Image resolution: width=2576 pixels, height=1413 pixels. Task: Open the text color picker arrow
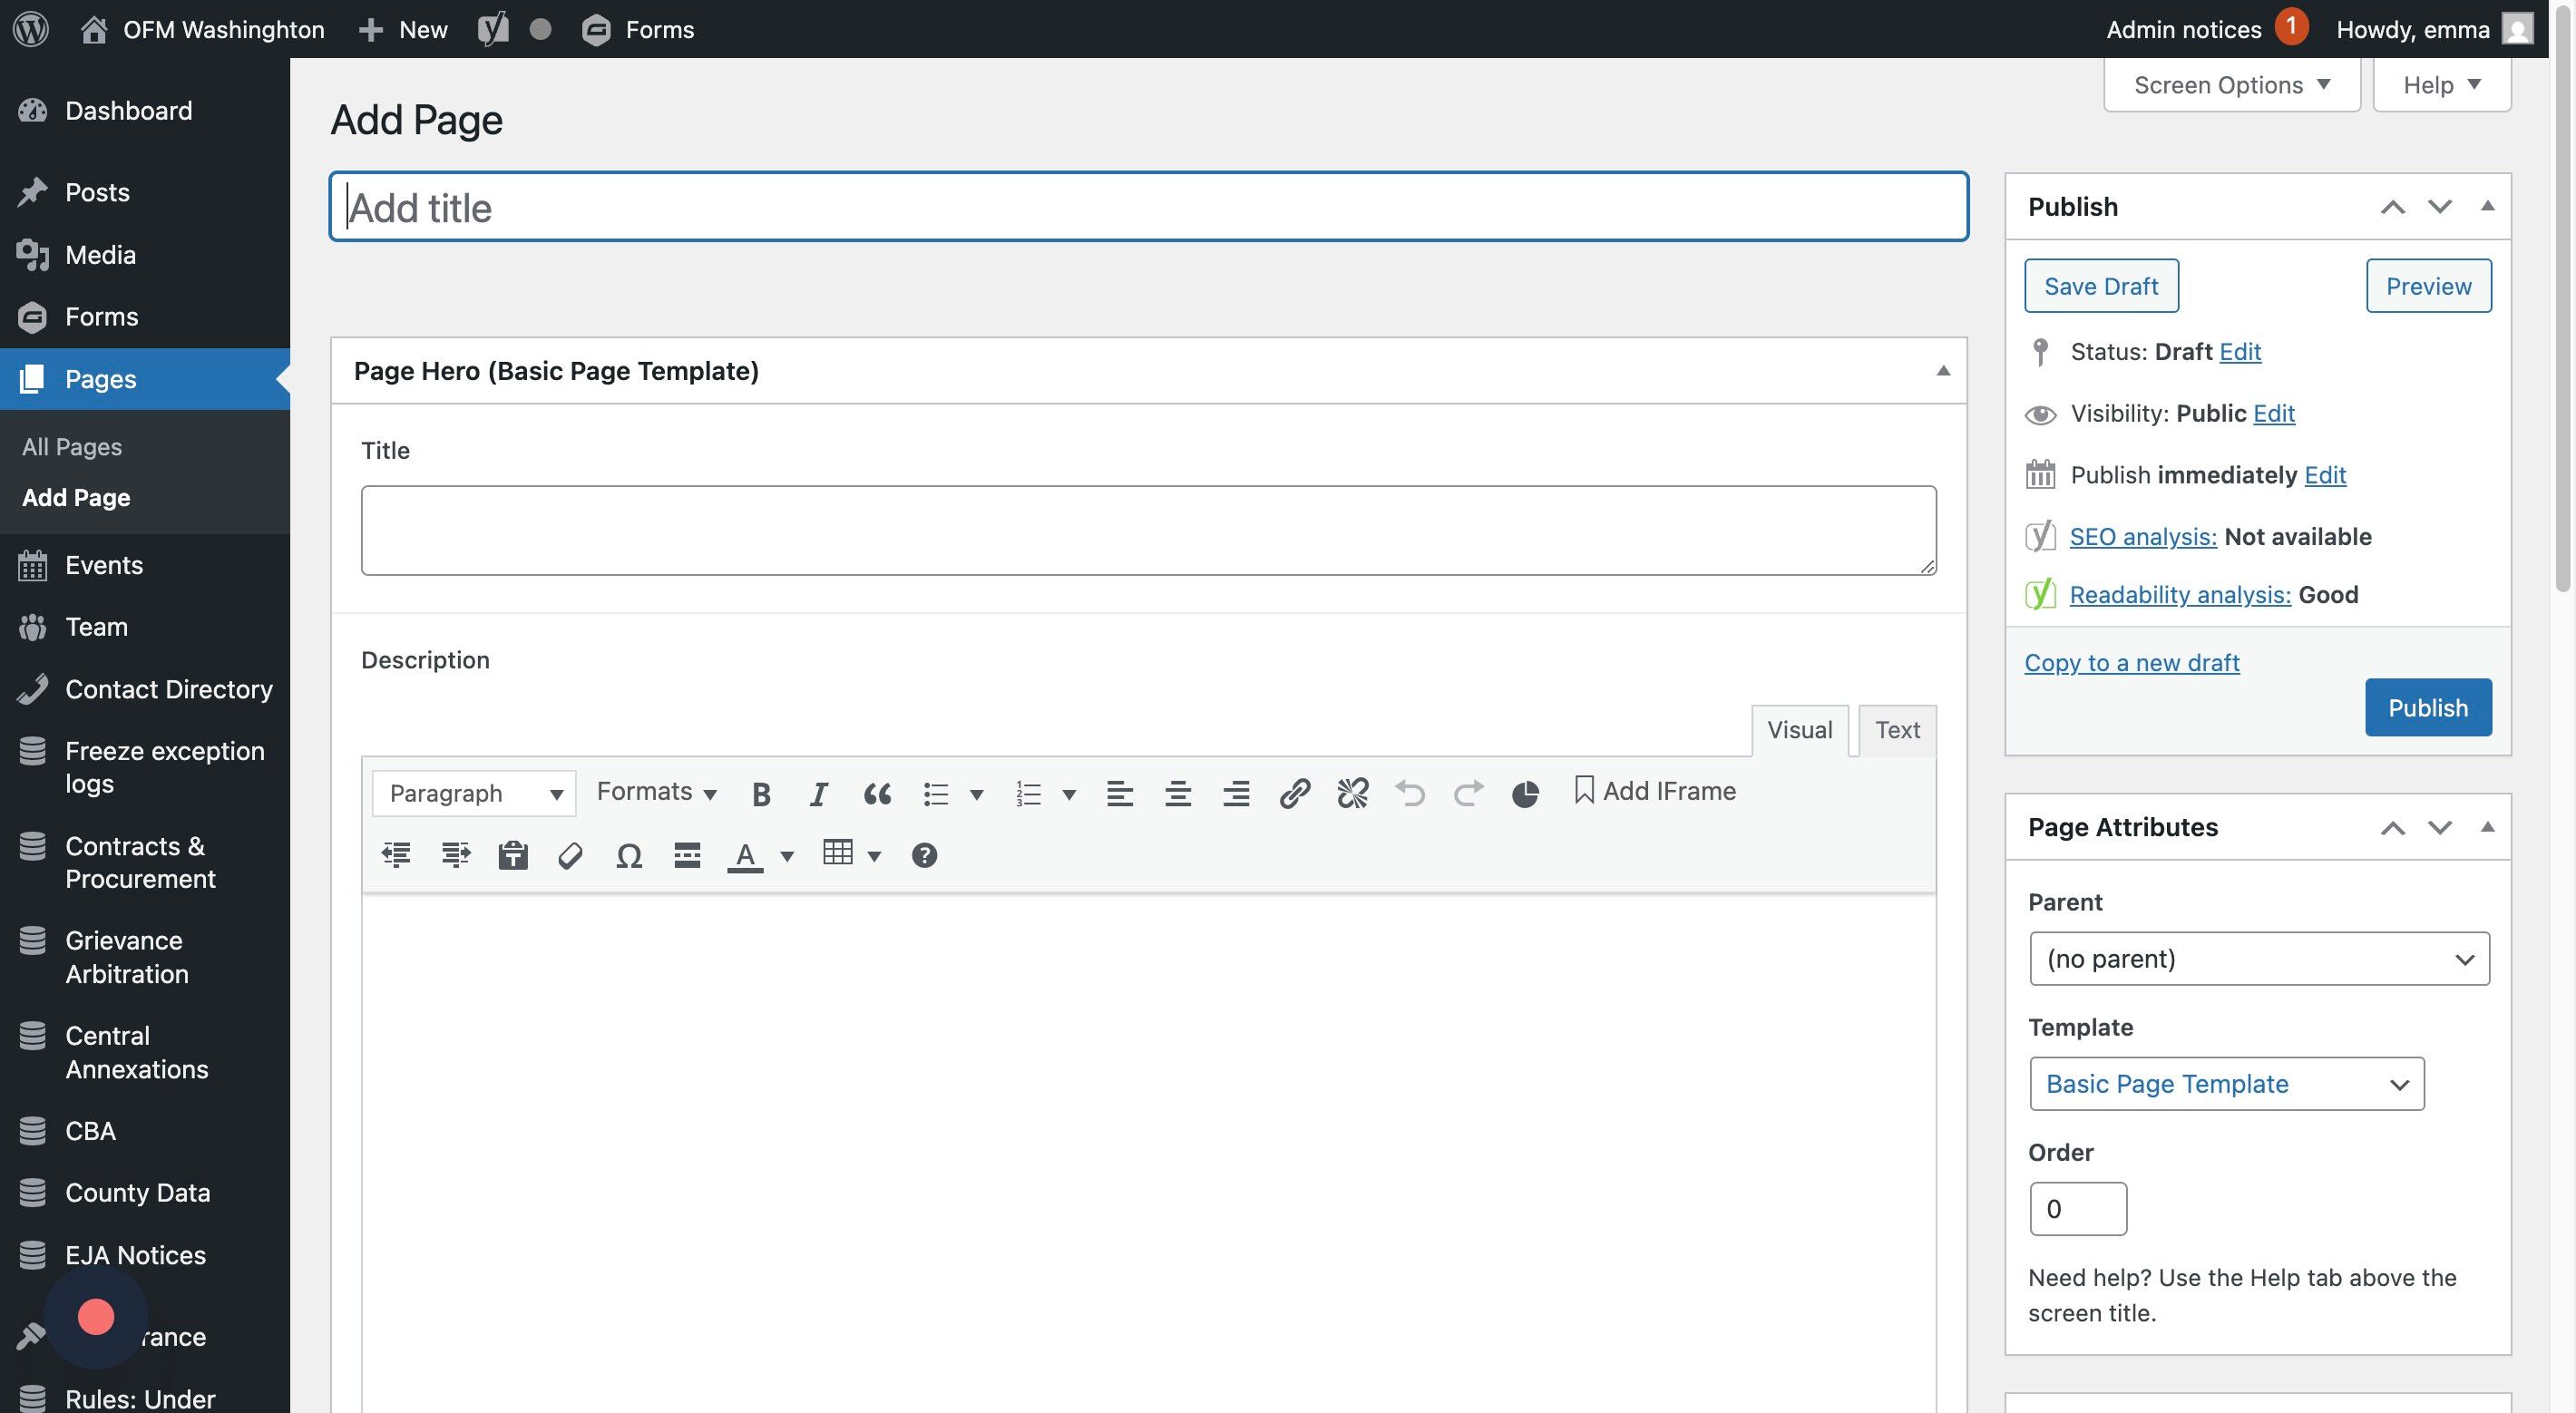(787, 855)
